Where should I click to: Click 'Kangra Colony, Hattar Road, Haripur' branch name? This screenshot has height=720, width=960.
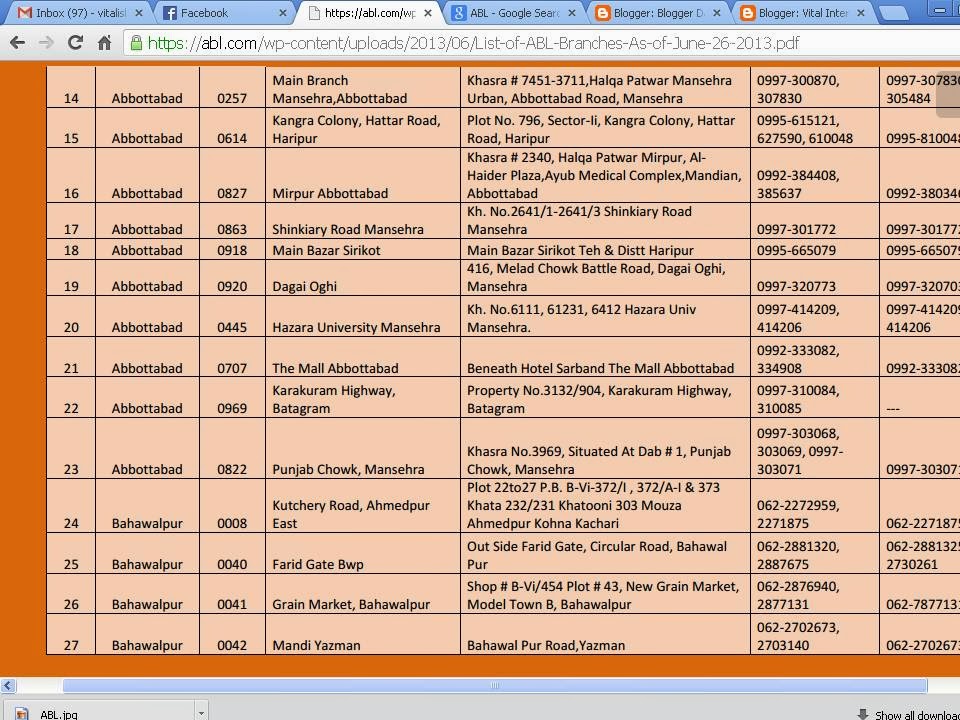click(x=356, y=129)
